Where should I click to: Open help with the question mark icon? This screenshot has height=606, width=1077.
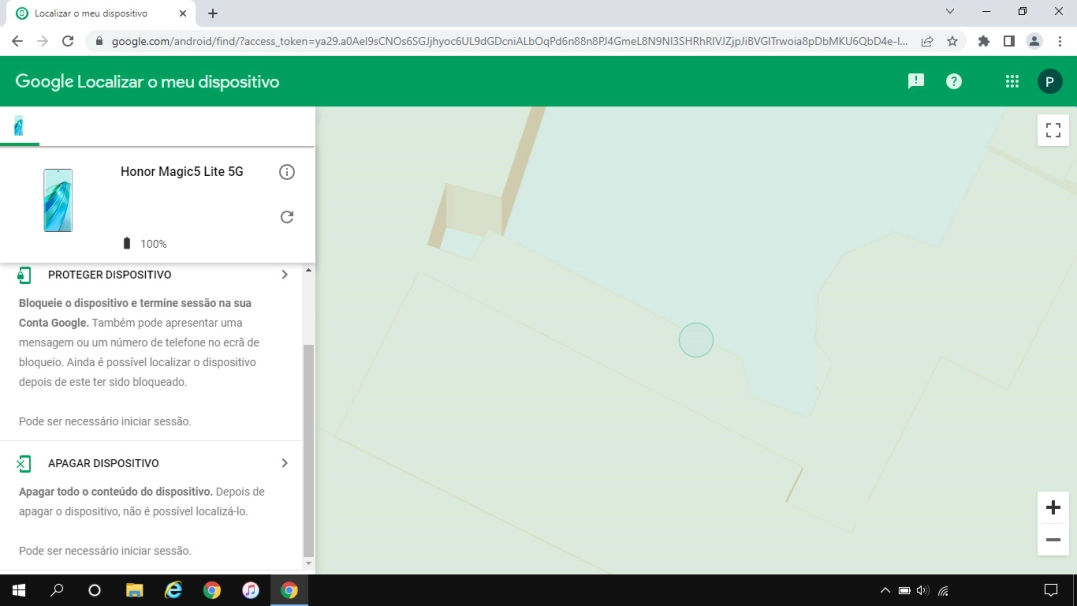coord(953,81)
